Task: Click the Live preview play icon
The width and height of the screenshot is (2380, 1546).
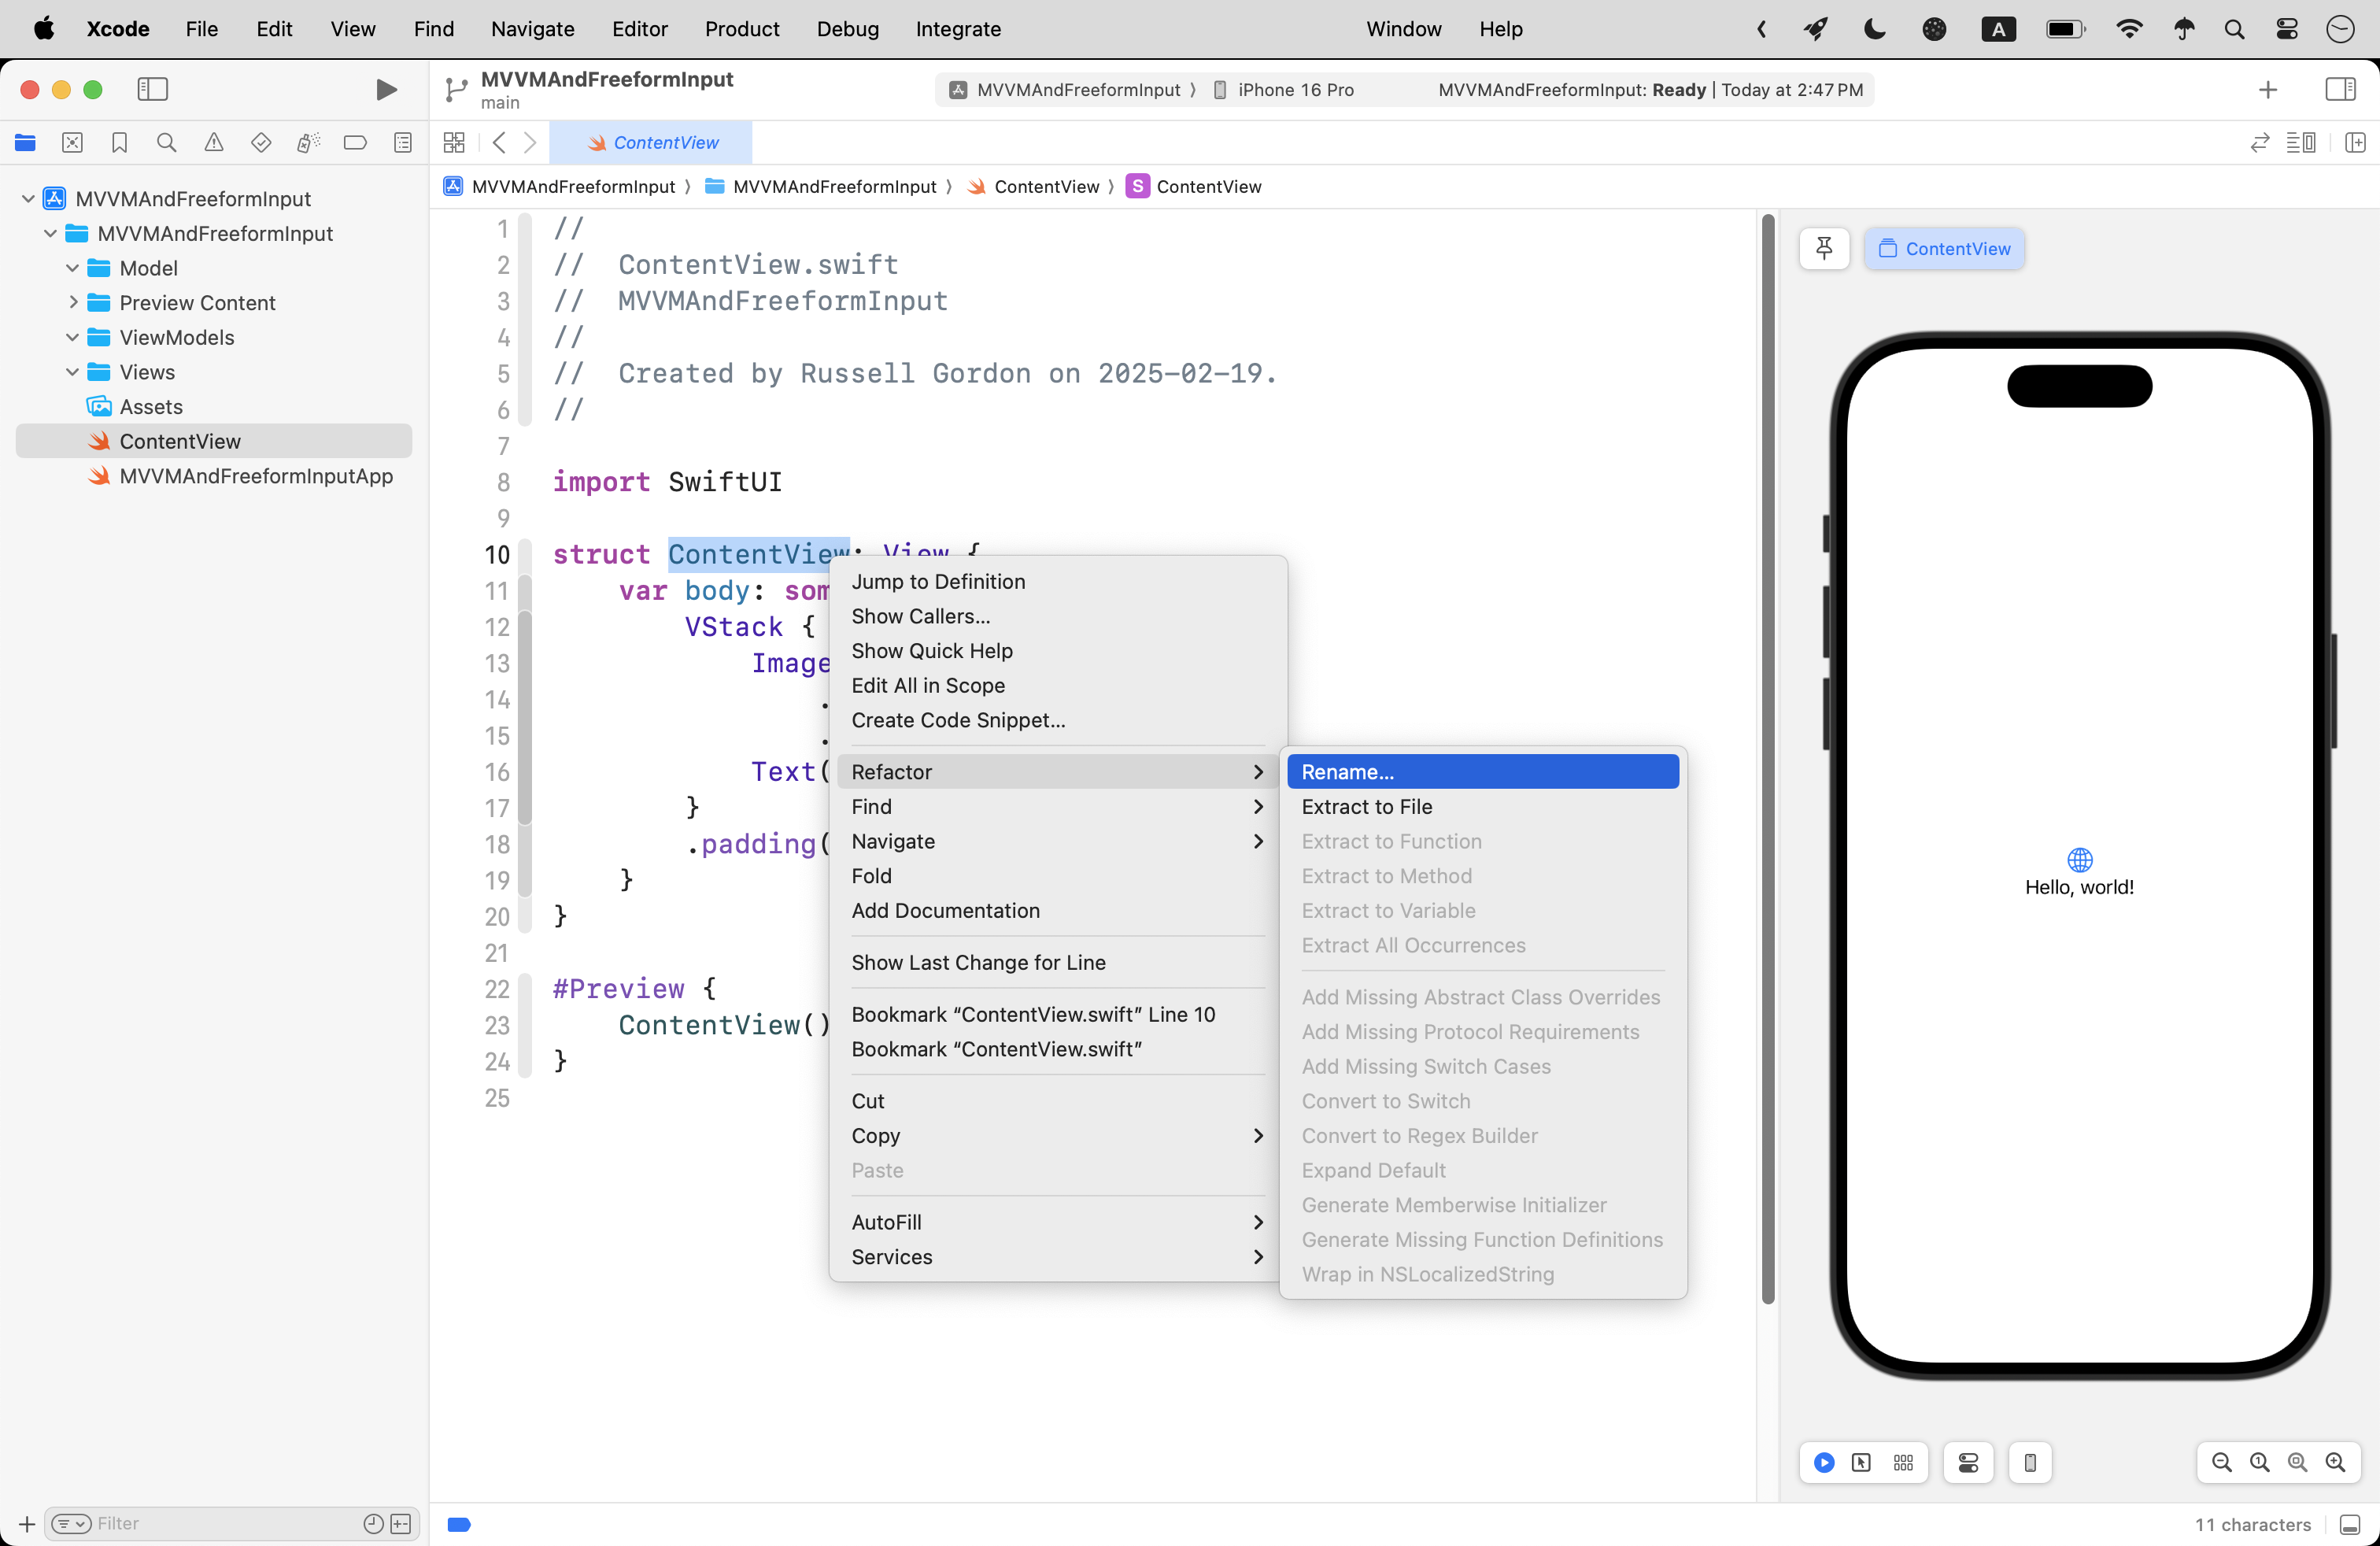Action: [x=1824, y=1463]
